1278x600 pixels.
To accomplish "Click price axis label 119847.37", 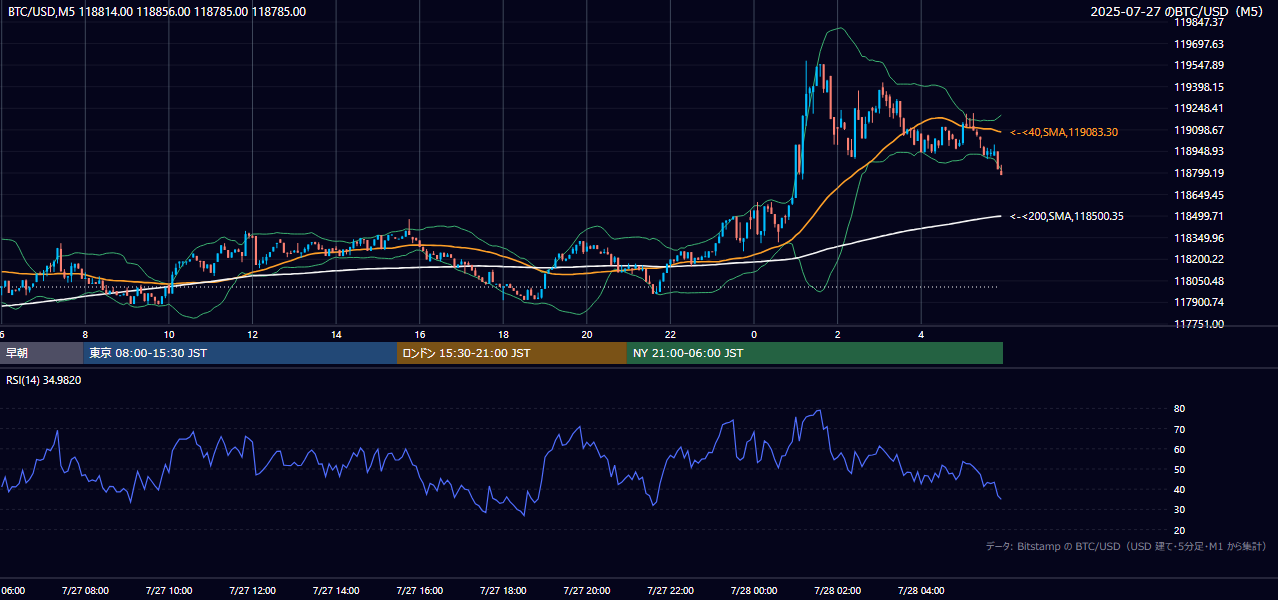I will pyautogui.click(x=1199, y=22).
